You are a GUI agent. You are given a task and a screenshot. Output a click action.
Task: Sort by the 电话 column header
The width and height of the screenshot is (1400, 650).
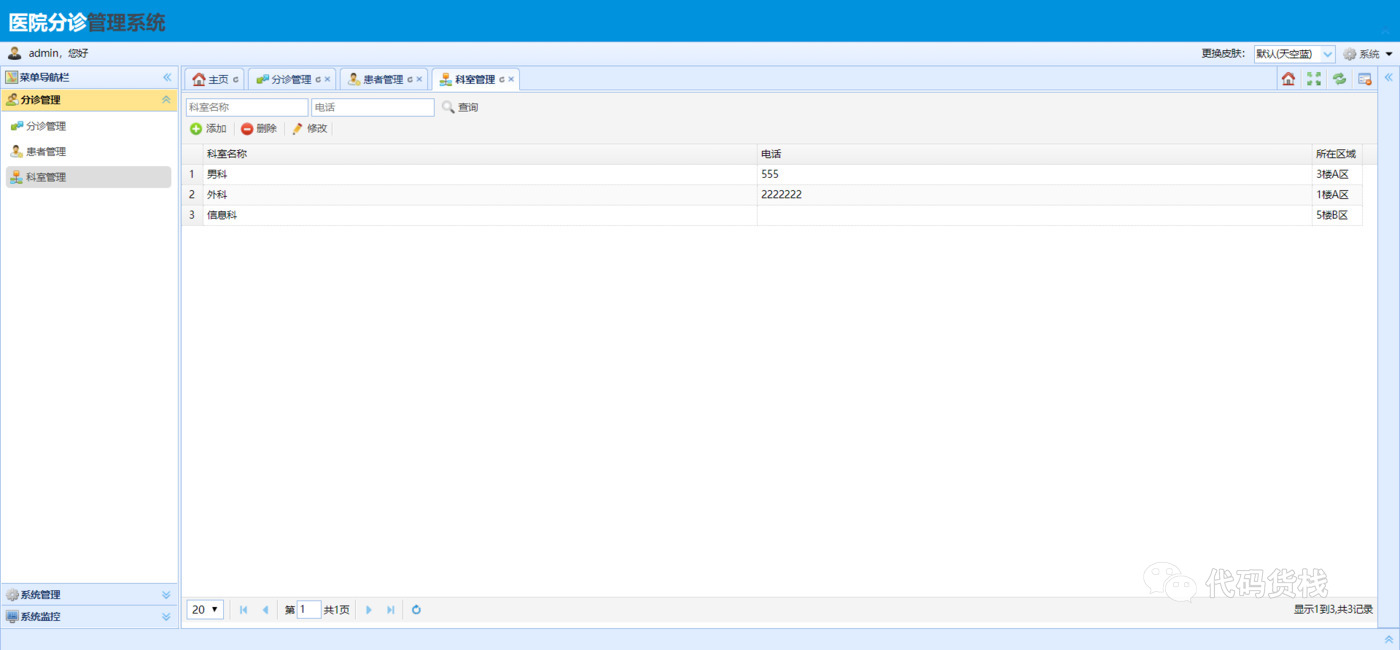click(x=1034, y=154)
